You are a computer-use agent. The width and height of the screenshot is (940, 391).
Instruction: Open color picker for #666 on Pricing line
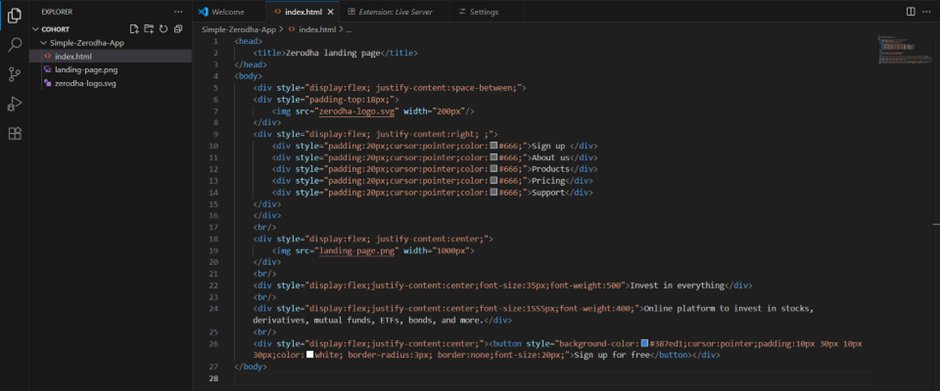coord(494,181)
